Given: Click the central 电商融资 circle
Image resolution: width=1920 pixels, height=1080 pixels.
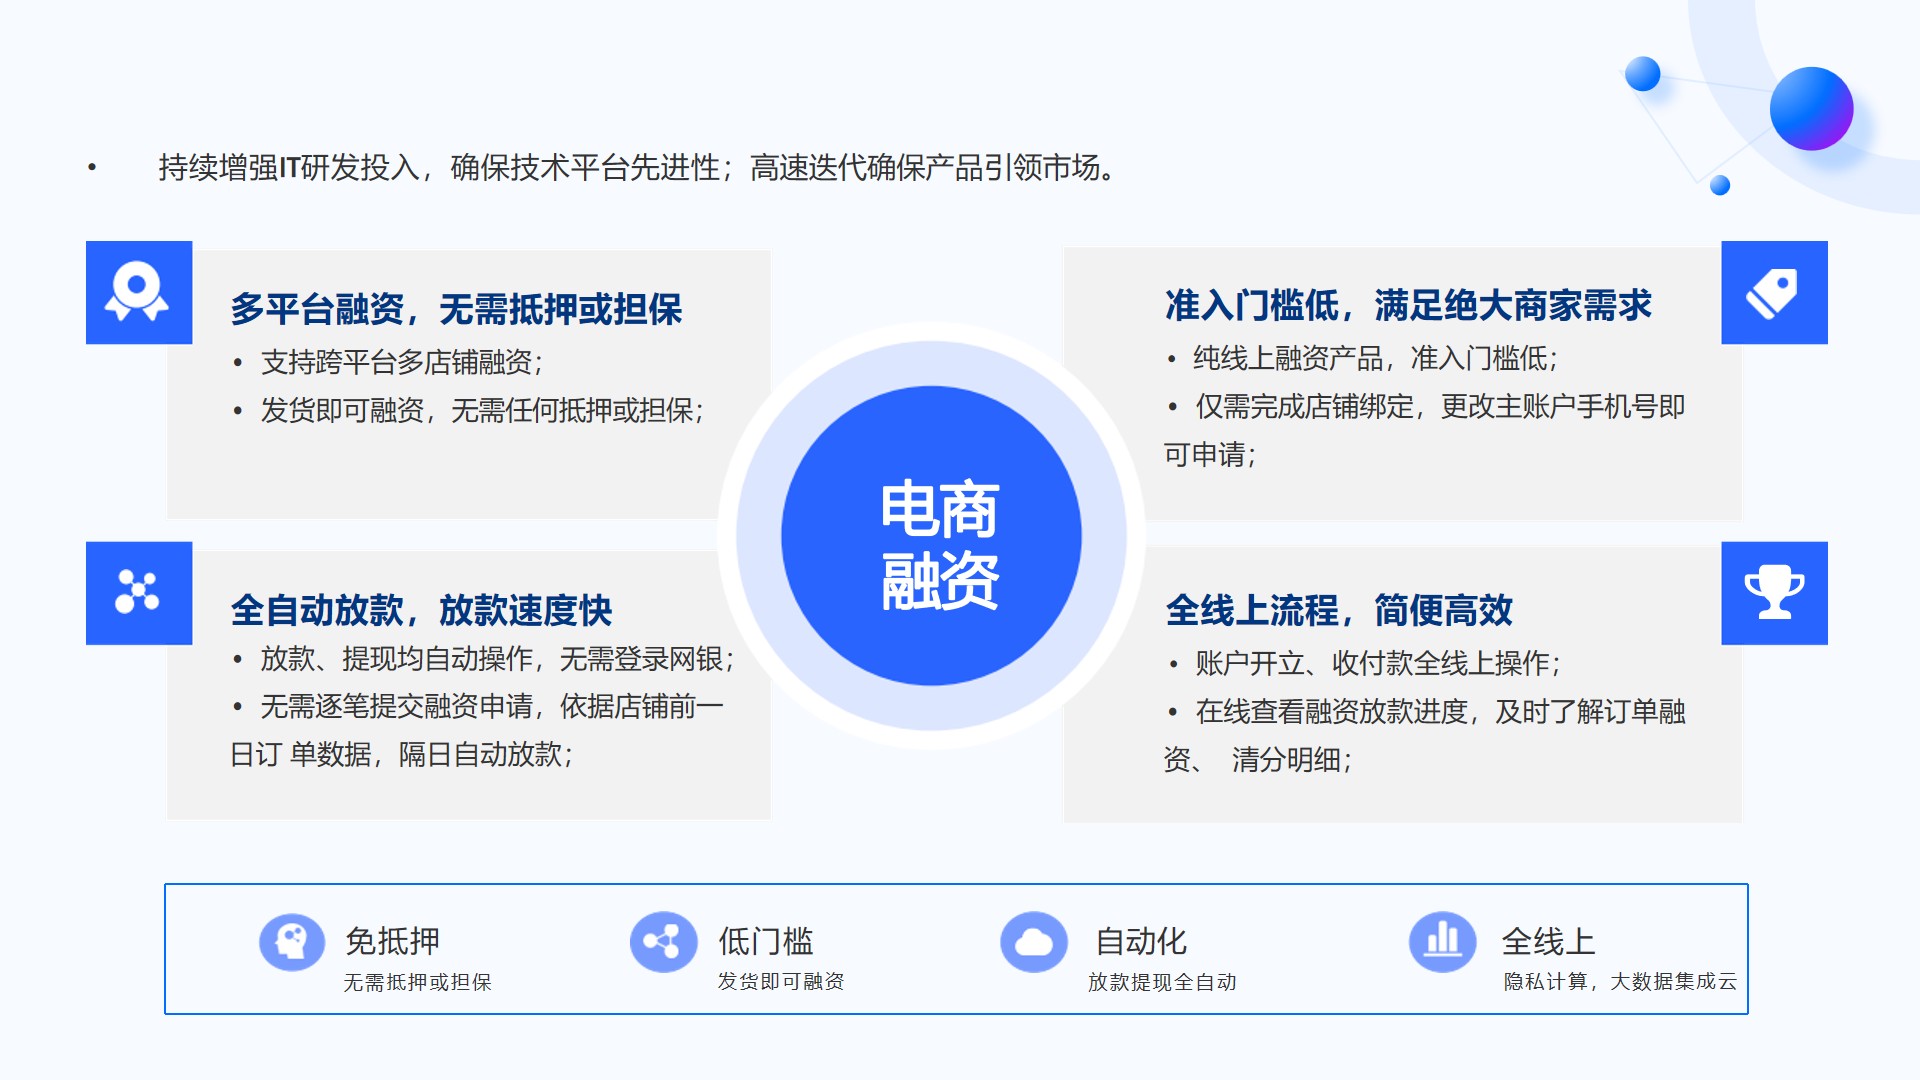Looking at the screenshot, I should coord(931,536).
